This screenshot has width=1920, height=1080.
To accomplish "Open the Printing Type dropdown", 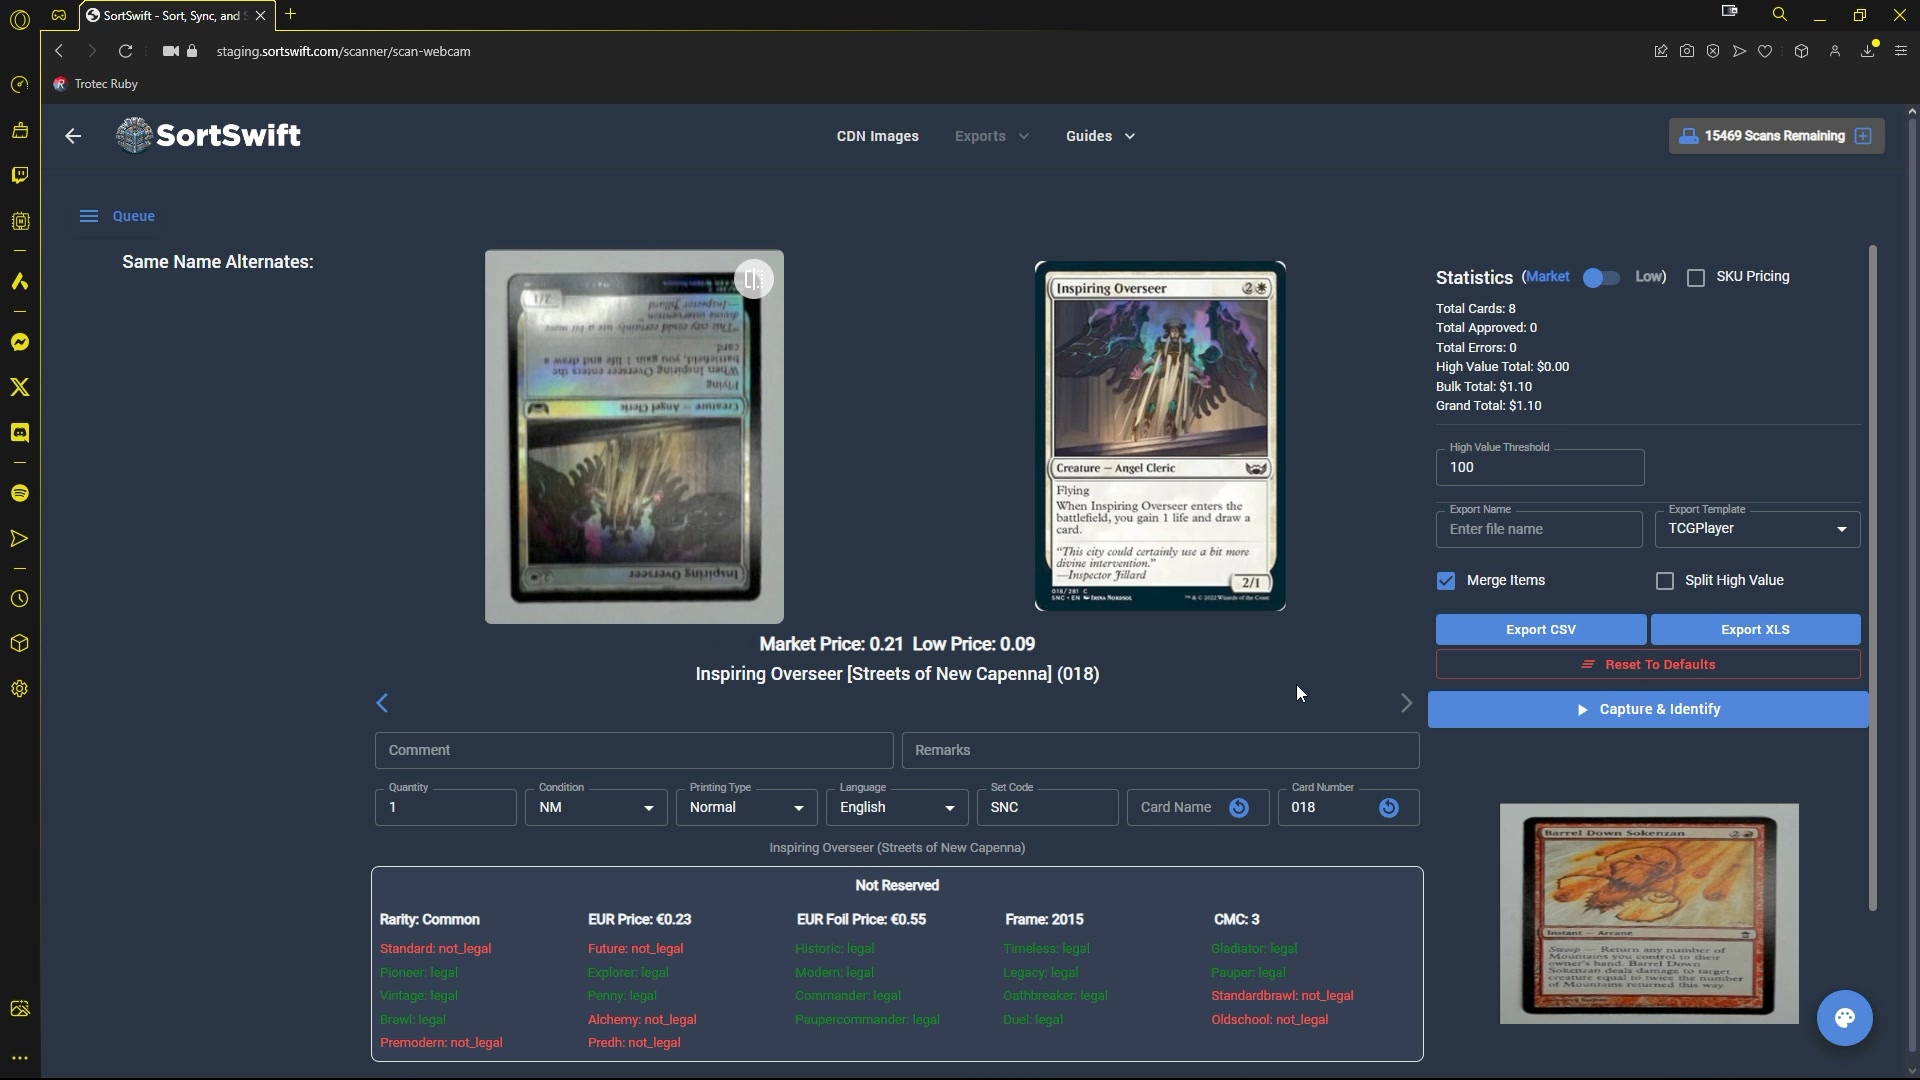I will tap(746, 808).
